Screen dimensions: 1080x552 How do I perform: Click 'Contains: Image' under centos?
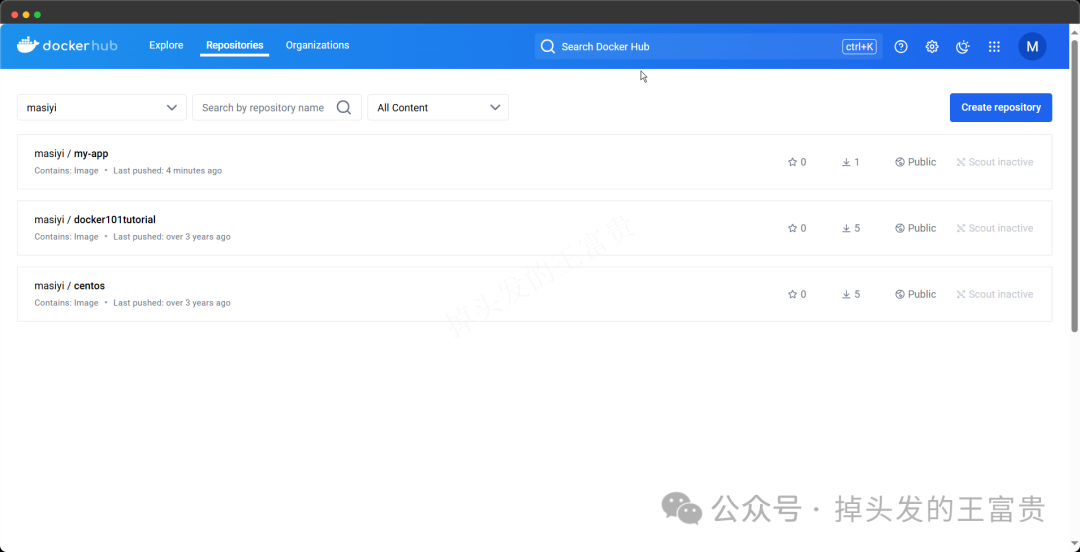66,303
